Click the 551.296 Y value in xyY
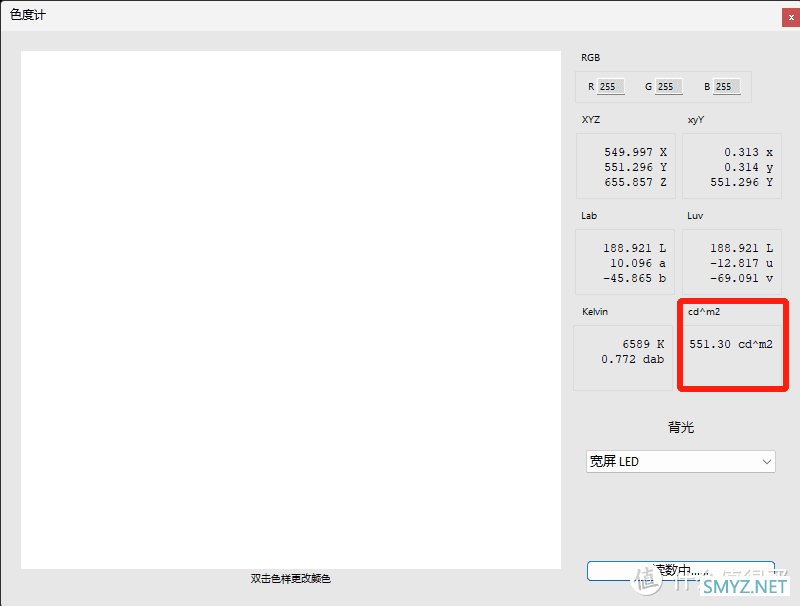 [741, 182]
